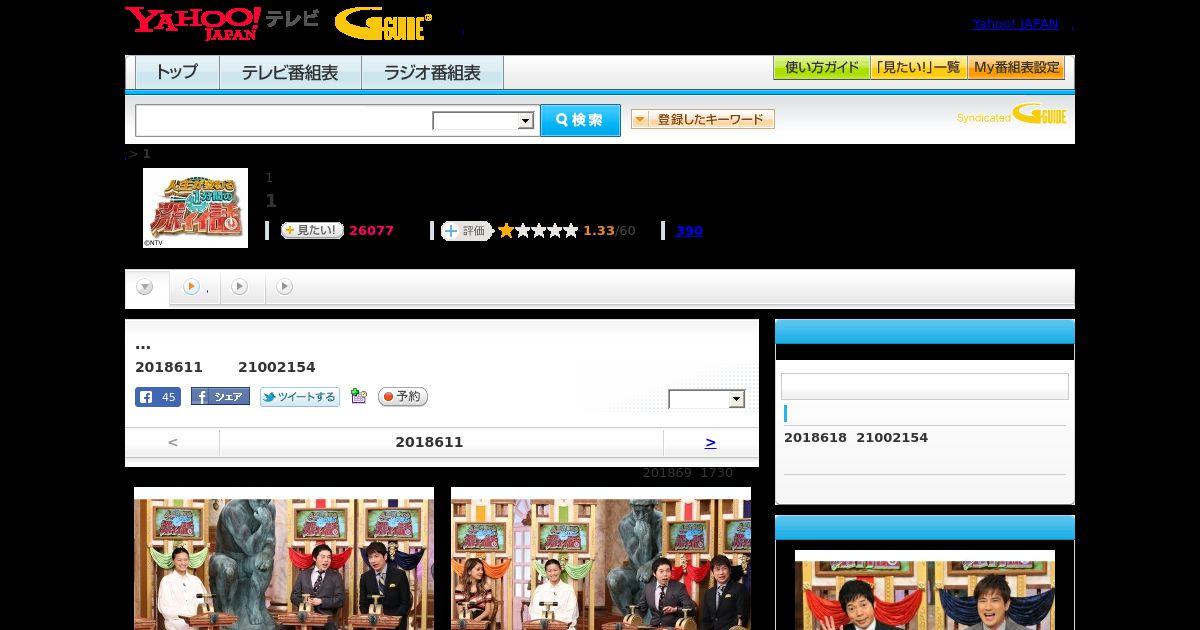Click the empty field in the sidebar panel
Screen dimensions: 1200x630
pyautogui.click(x=925, y=386)
